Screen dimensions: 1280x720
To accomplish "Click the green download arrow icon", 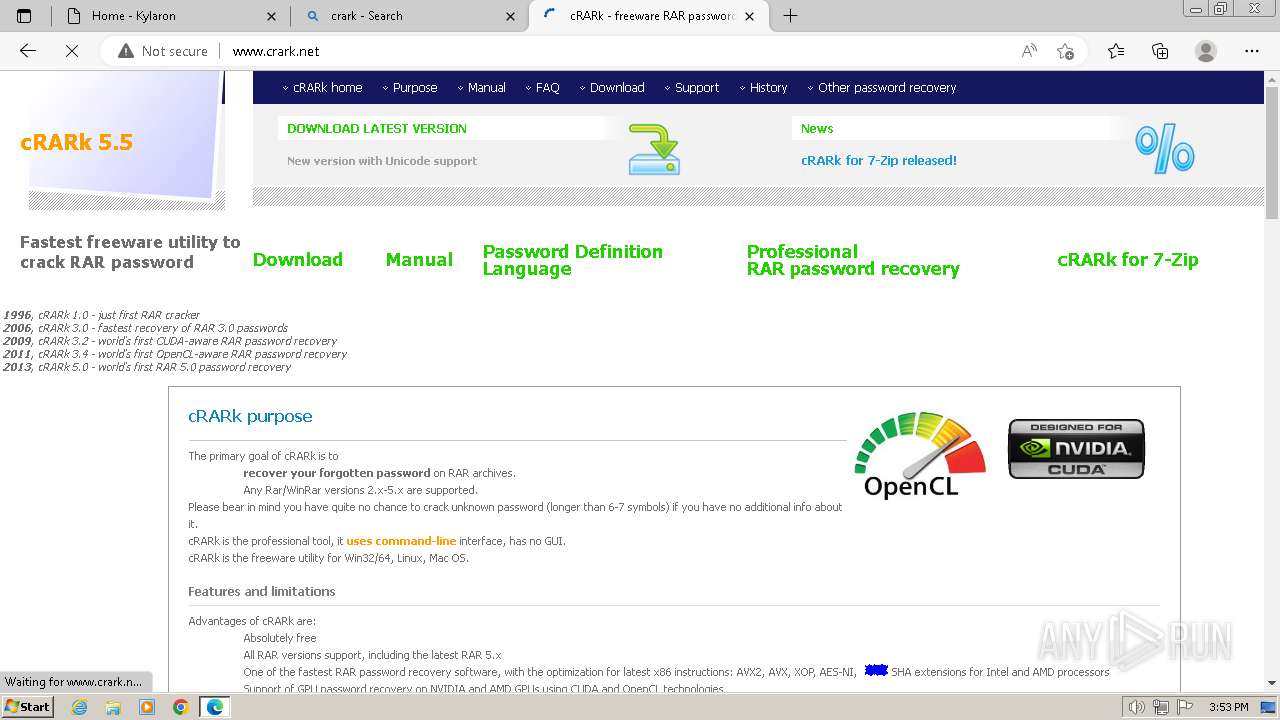I will 654,149.
